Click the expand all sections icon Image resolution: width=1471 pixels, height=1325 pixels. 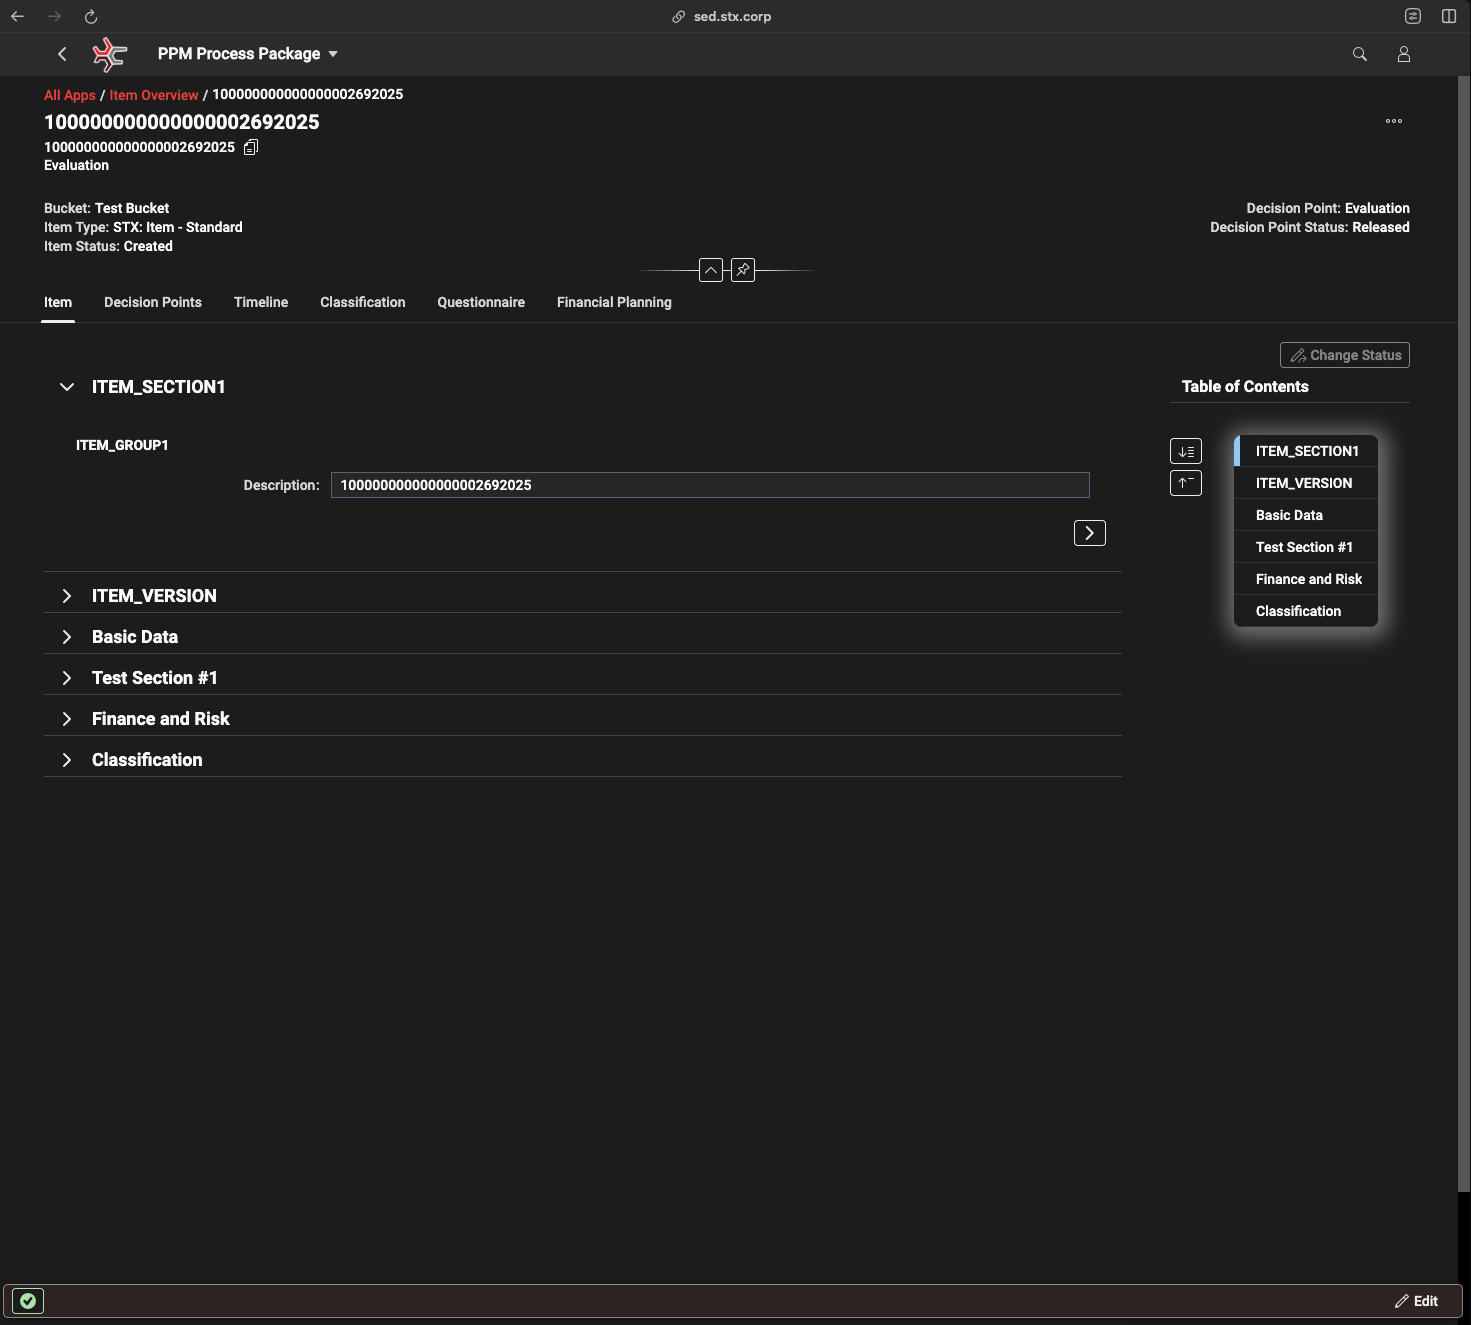1186,451
